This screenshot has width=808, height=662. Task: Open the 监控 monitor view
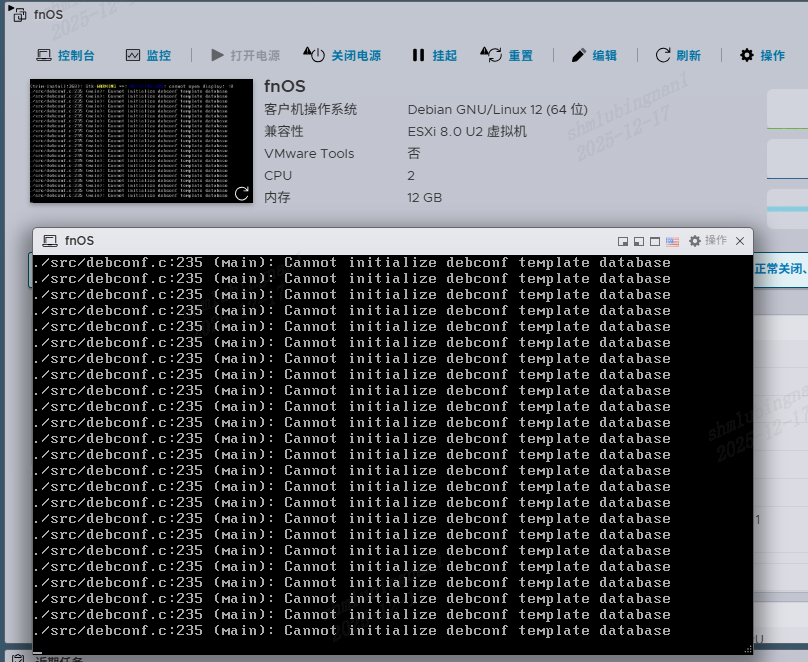(148, 55)
